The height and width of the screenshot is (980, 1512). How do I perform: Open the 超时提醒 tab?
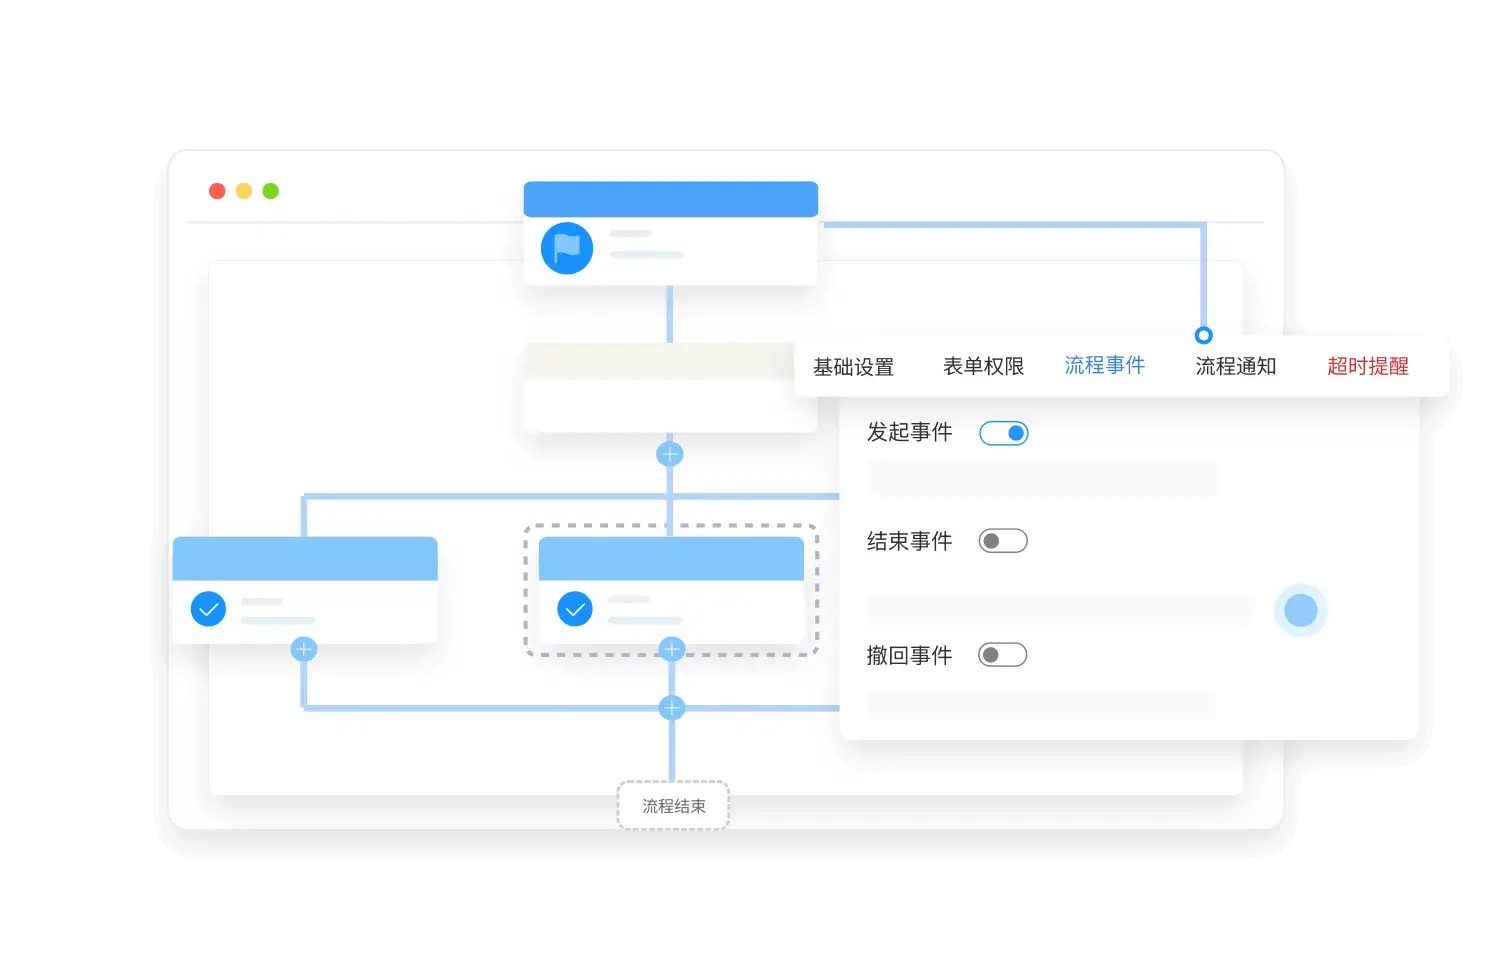point(1367,367)
